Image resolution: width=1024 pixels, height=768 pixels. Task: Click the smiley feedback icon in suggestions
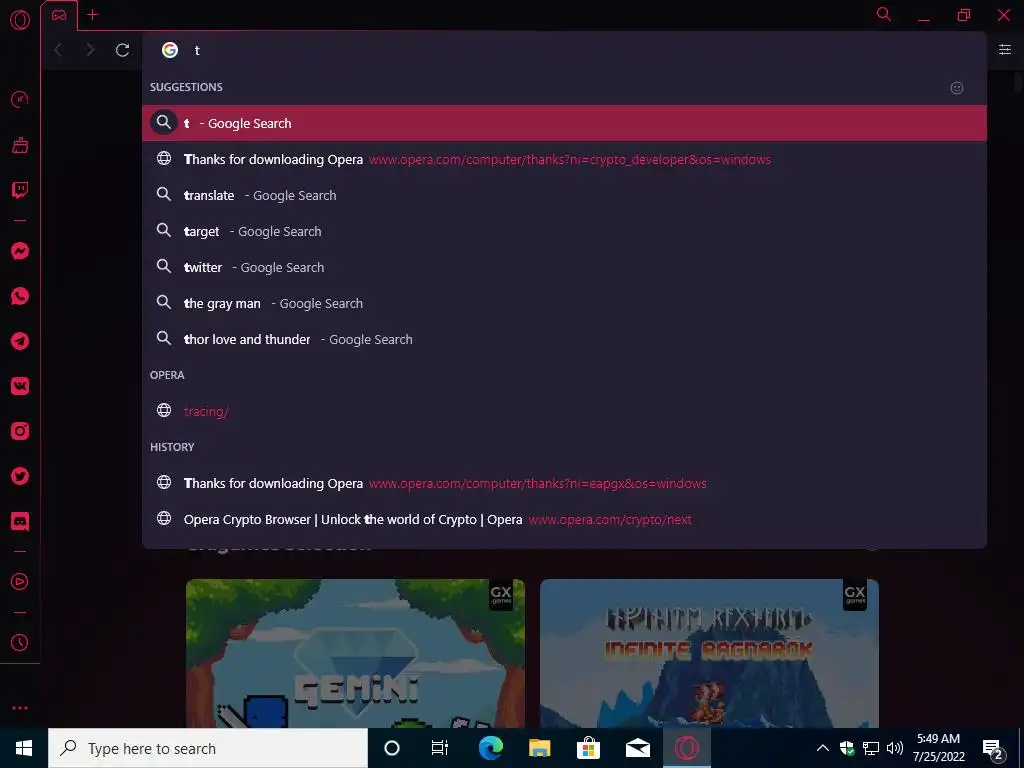point(957,88)
